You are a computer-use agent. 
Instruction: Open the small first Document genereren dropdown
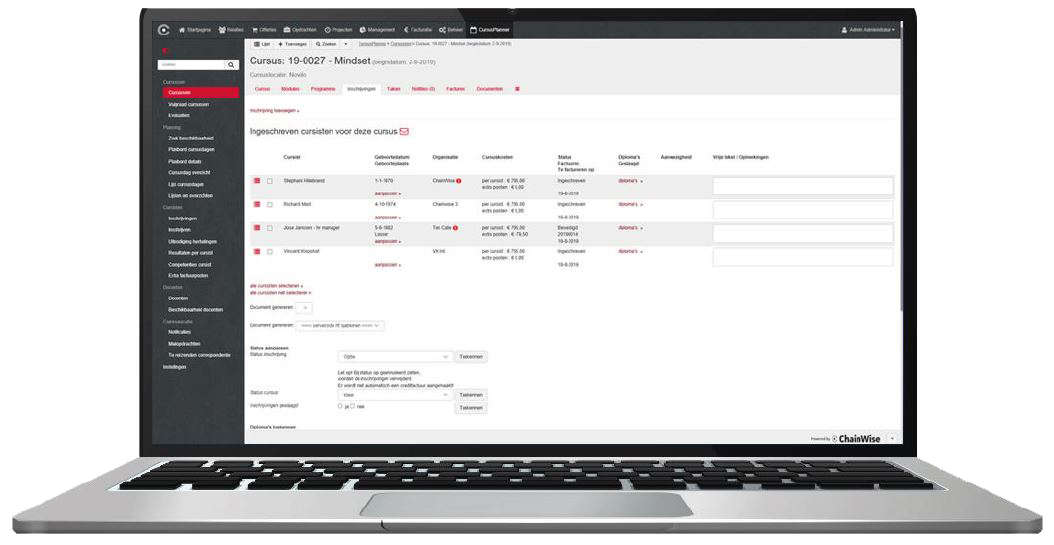[304, 308]
